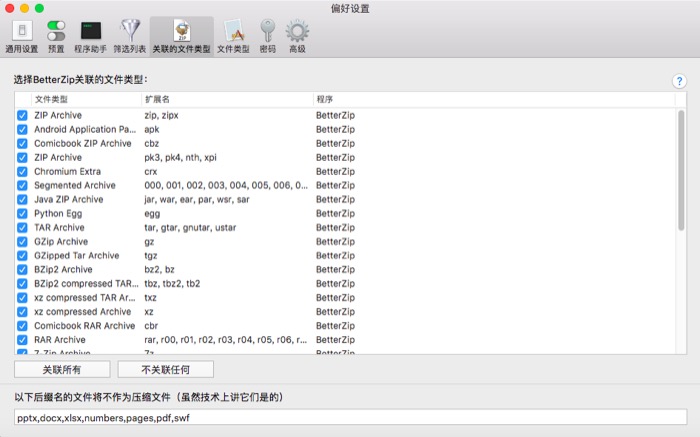
Task: Uncheck the Android Application Package checkbox
Action: coord(22,129)
